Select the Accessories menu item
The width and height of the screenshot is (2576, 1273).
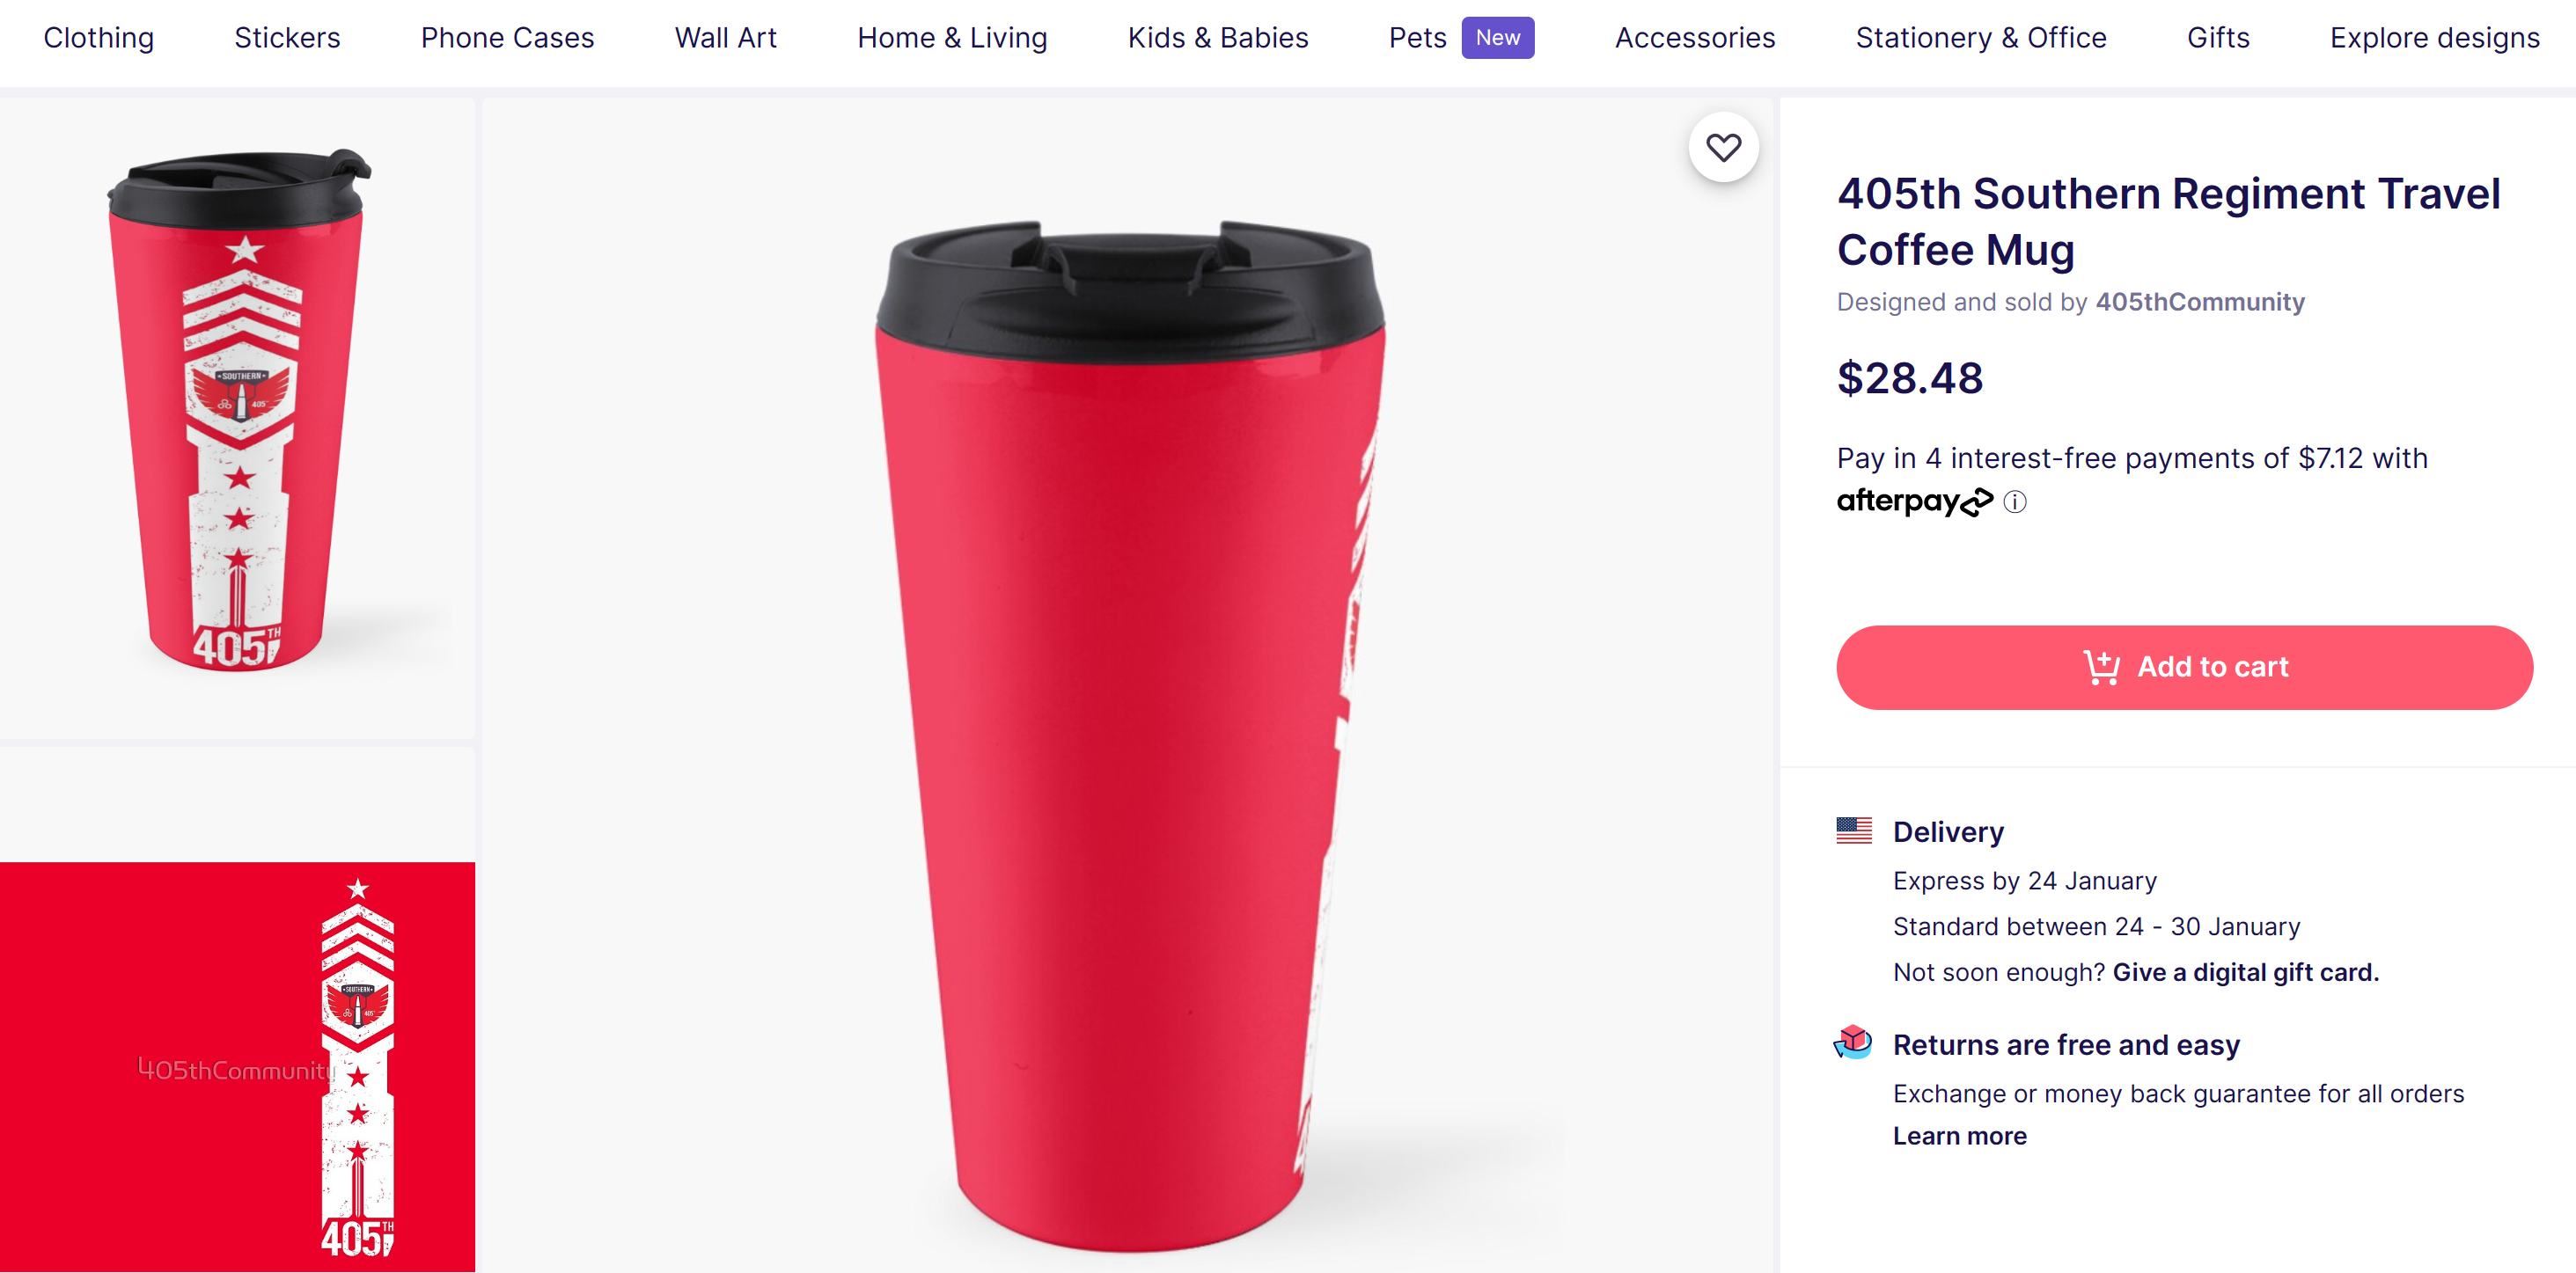[1694, 38]
